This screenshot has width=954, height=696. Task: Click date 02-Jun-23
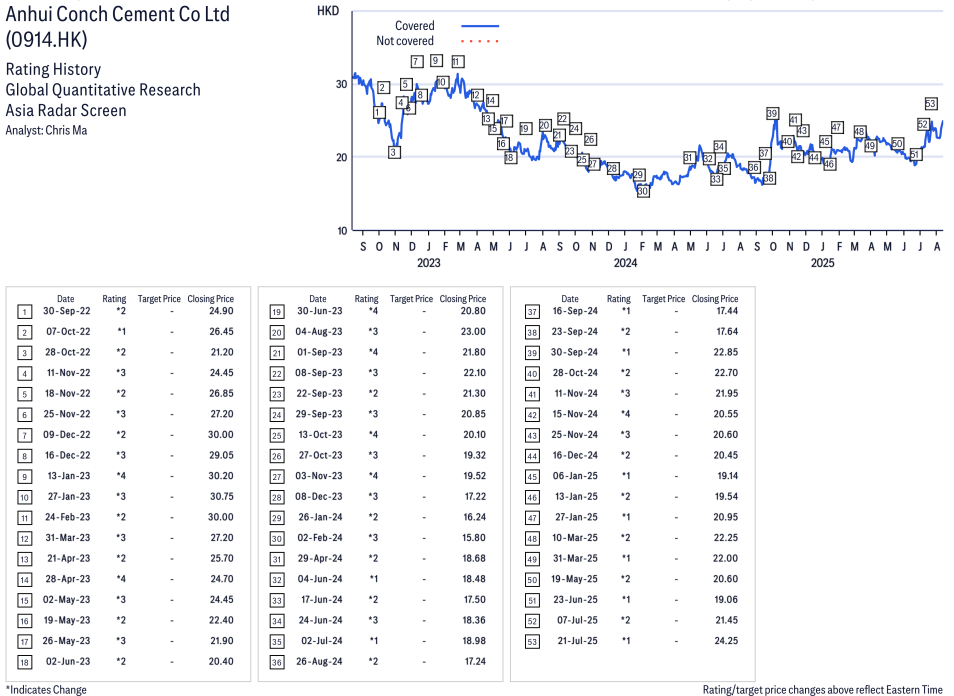[68, 661]
